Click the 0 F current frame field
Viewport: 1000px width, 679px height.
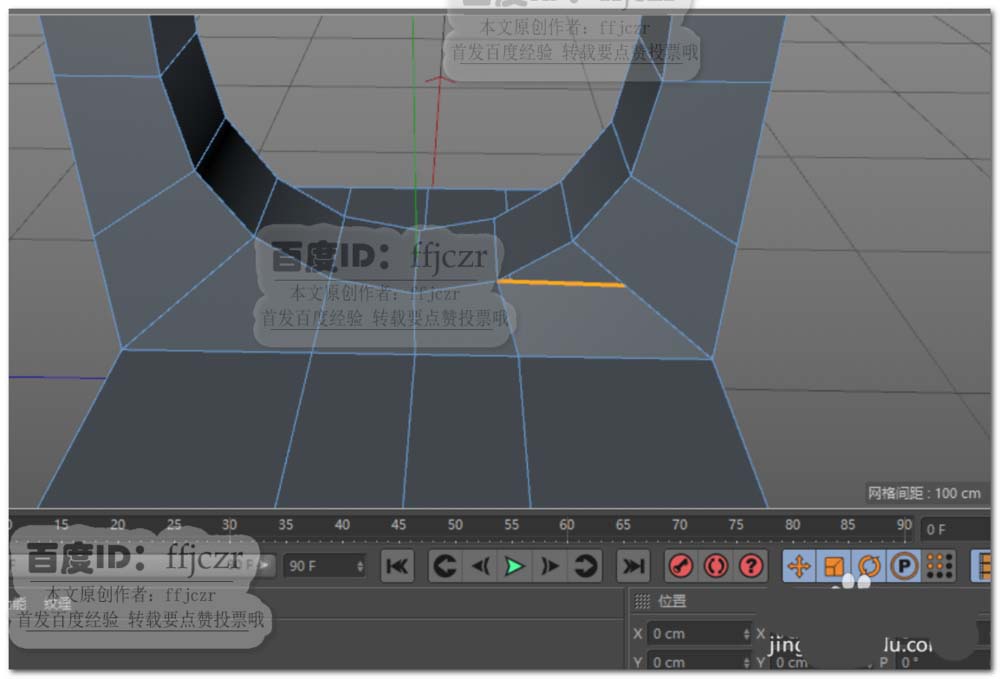tap(955, 530)
